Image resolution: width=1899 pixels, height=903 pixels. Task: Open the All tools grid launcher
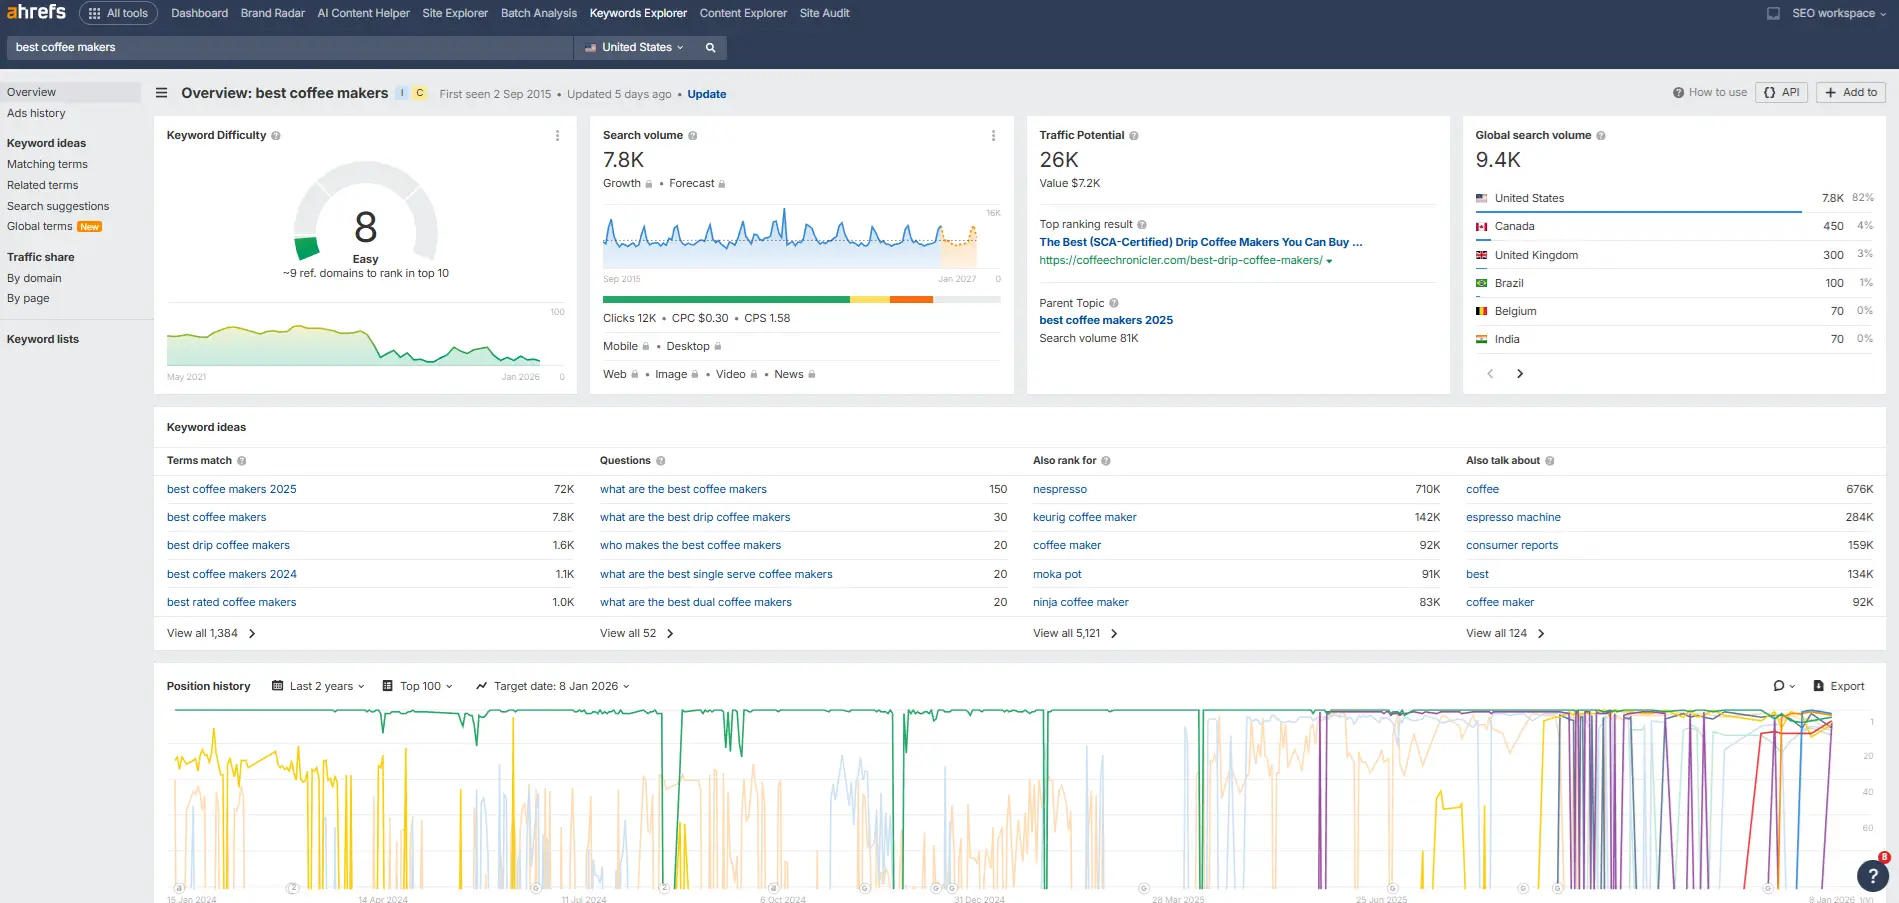click(x=117, y=13)
